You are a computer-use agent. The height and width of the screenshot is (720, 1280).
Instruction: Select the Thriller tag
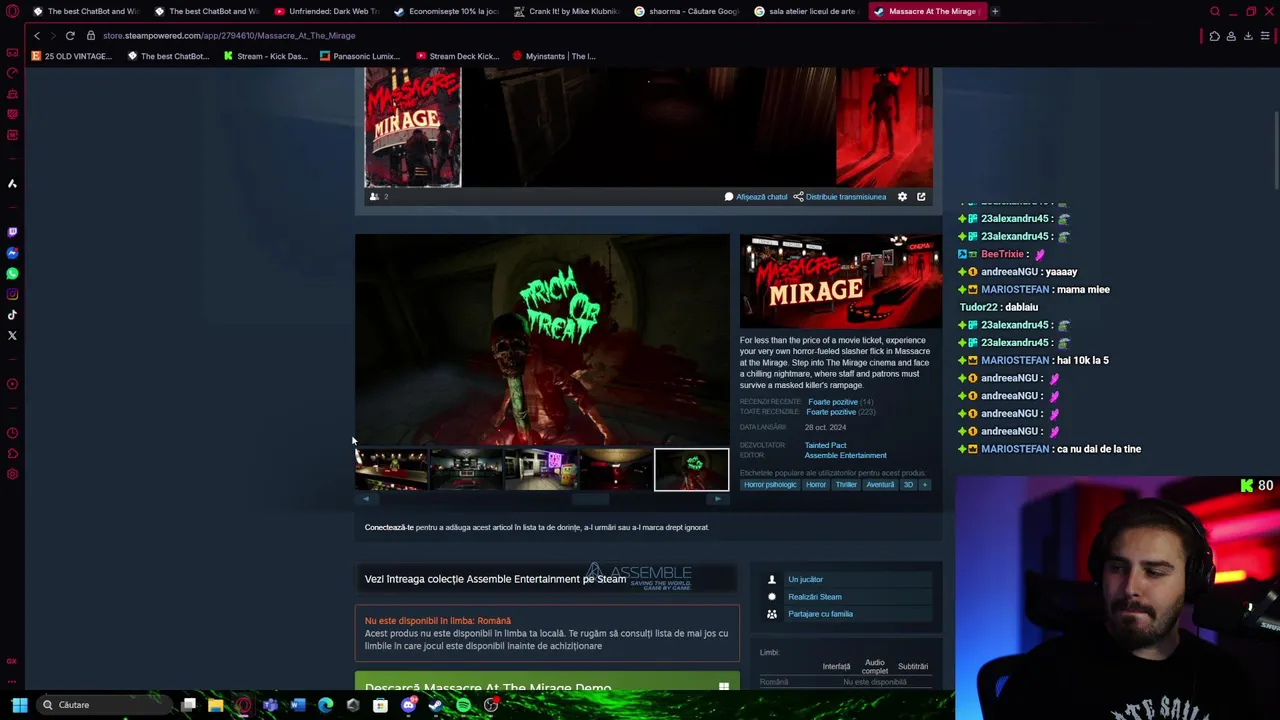tap(846, 485)
